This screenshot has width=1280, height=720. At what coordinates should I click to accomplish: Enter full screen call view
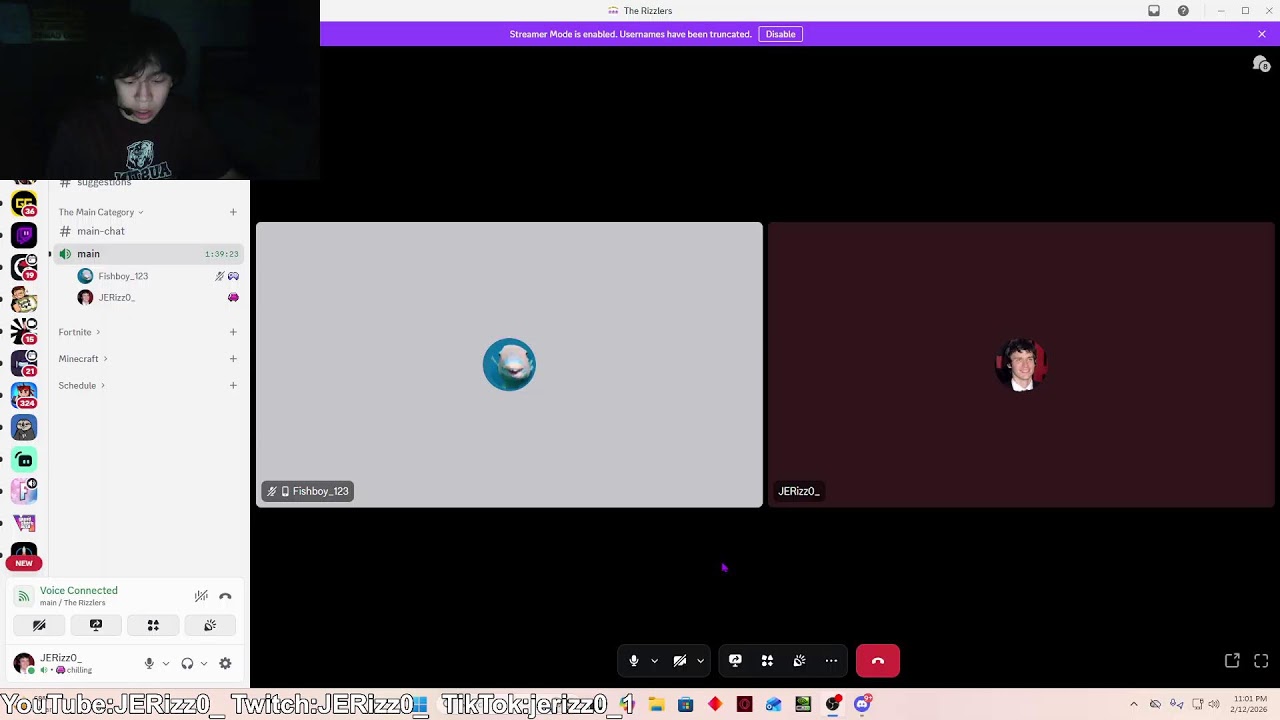[x=1261, y=661]
